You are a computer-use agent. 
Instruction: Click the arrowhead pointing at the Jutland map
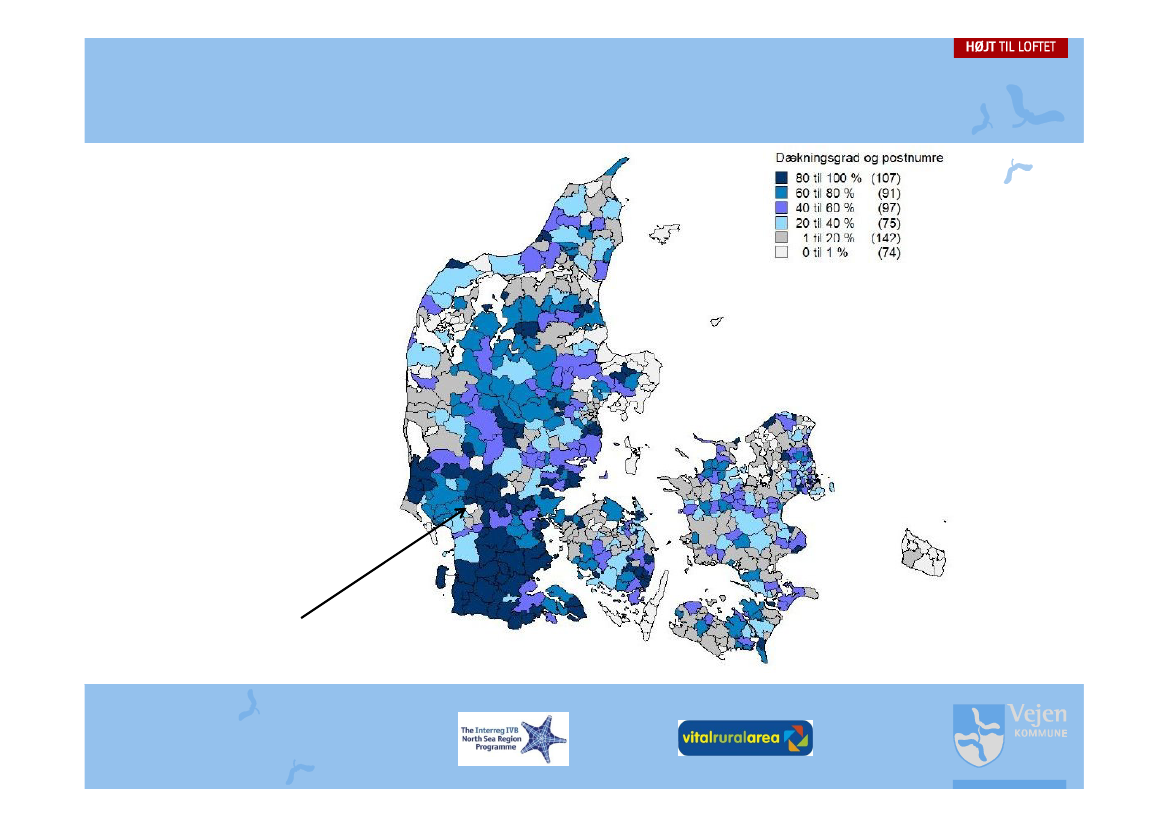click(x=462, y=511)
